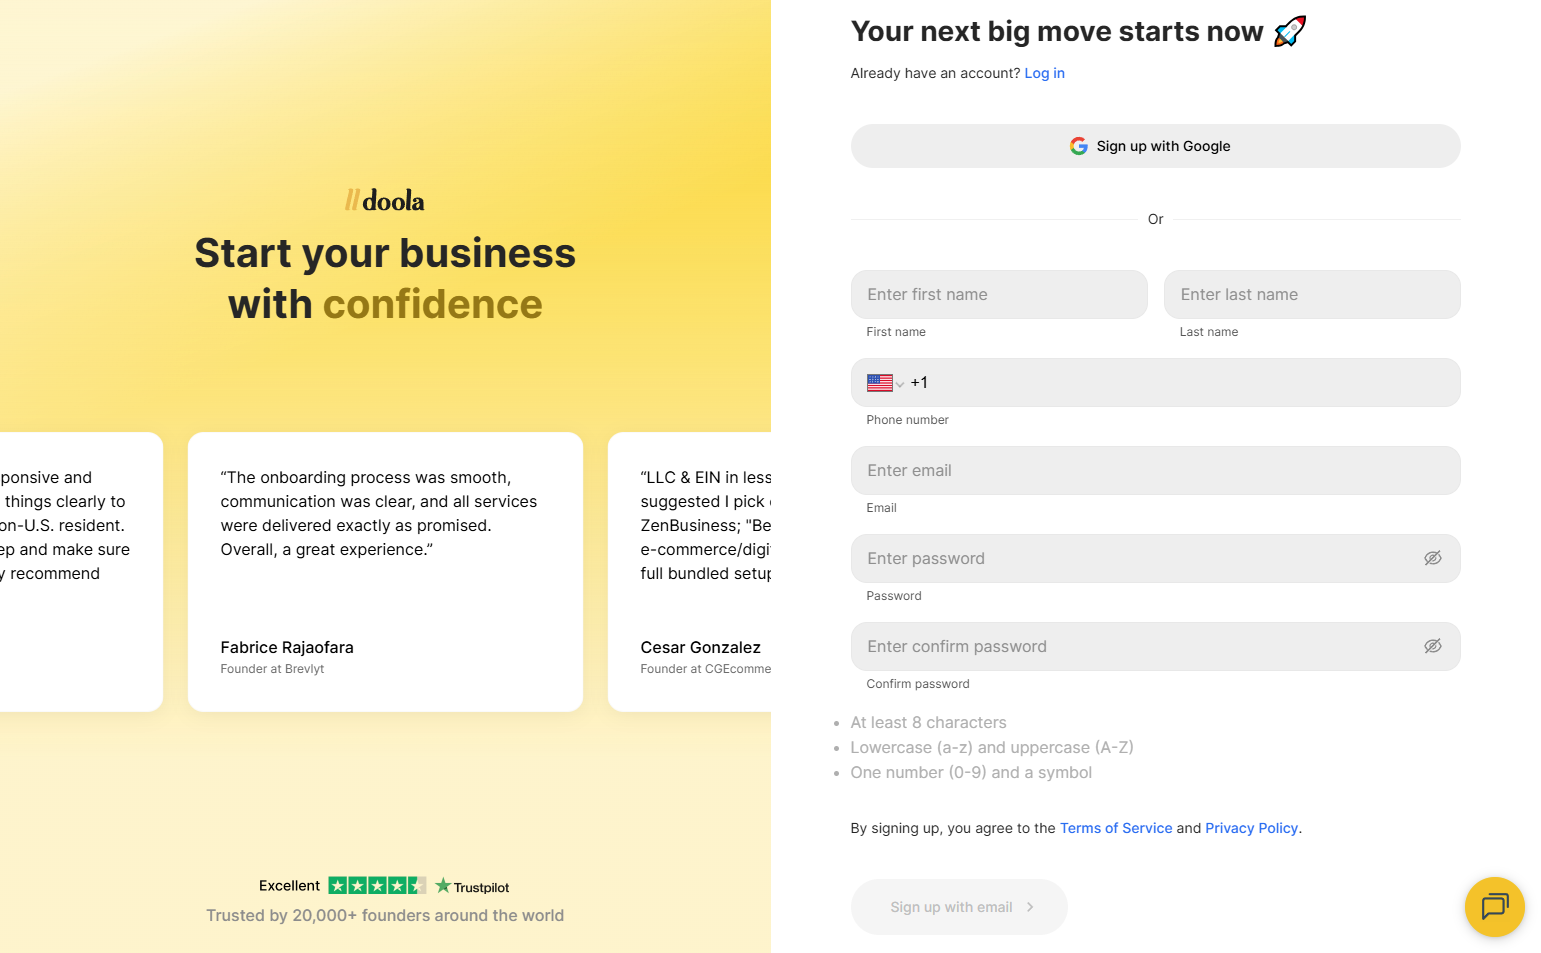Image resolution: width=1541 pixels, height=953 pixels.
Task: Click the doola logo
Action: point(385,200)
